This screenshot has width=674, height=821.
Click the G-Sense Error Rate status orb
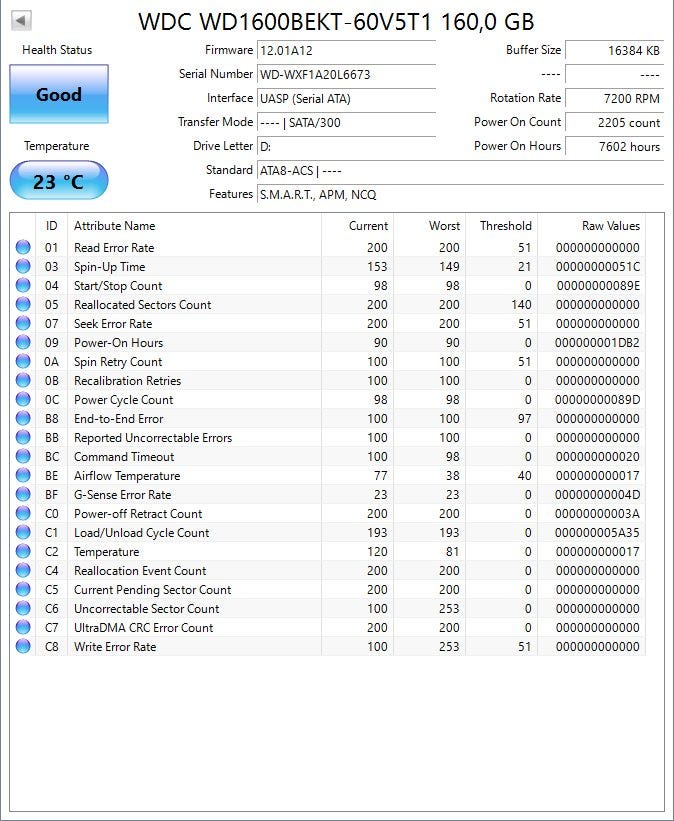tap(23, 495)
